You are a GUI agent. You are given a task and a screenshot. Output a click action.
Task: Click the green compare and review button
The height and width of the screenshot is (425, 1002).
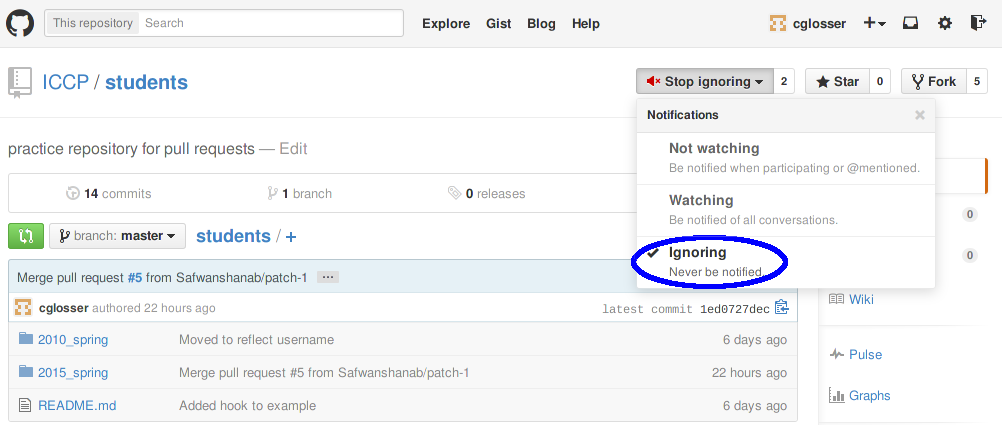pyautogui.click(x=26, y=236)
